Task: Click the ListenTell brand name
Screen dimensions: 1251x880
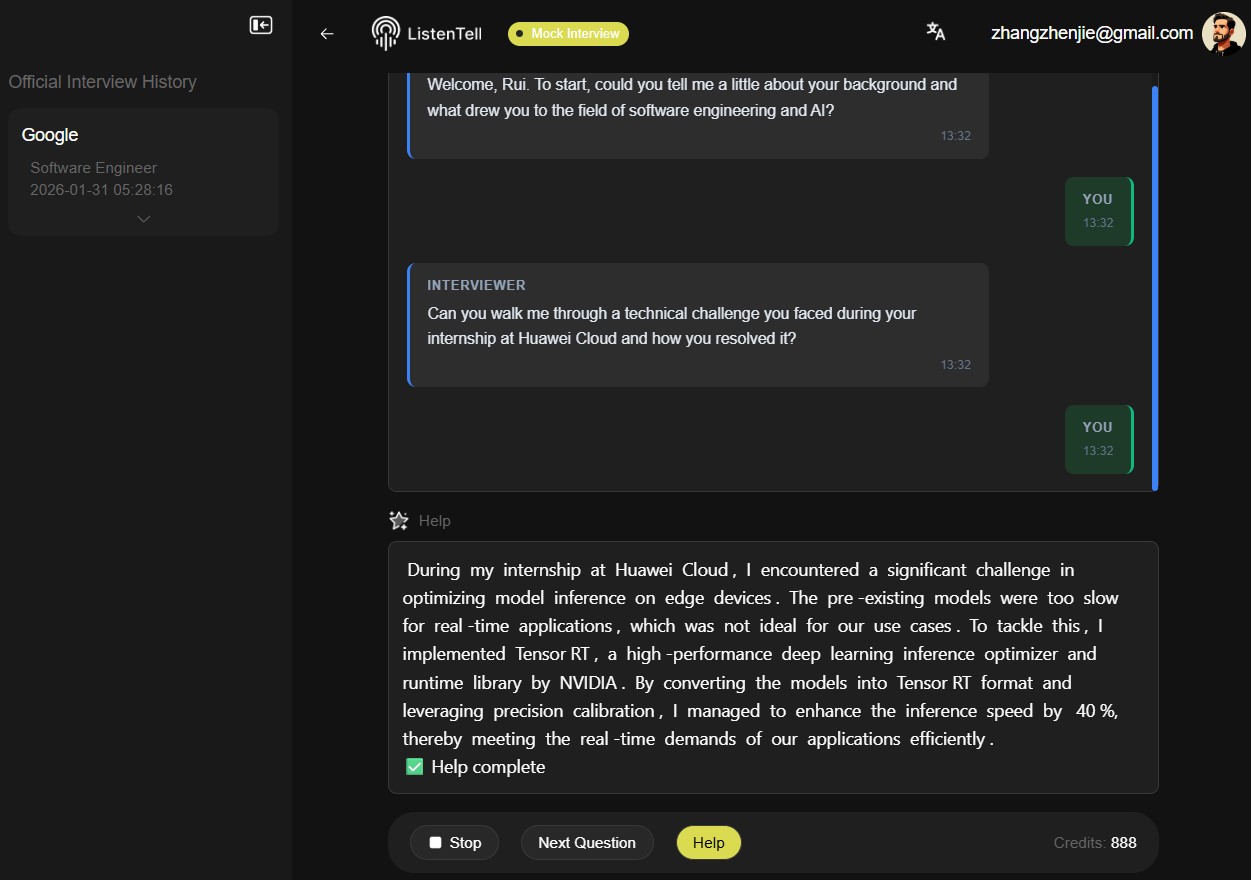Action: [x=444, y=33]
